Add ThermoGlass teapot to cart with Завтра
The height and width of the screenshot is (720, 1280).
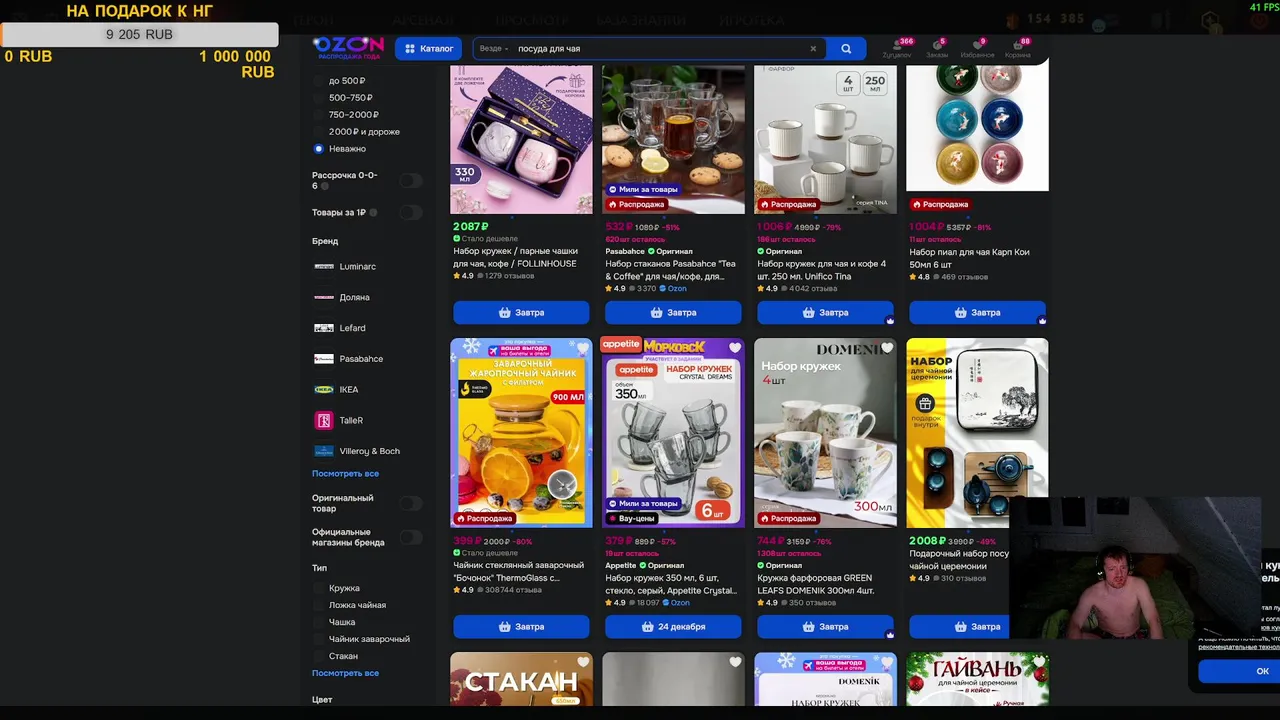click(x=521, y=627)
